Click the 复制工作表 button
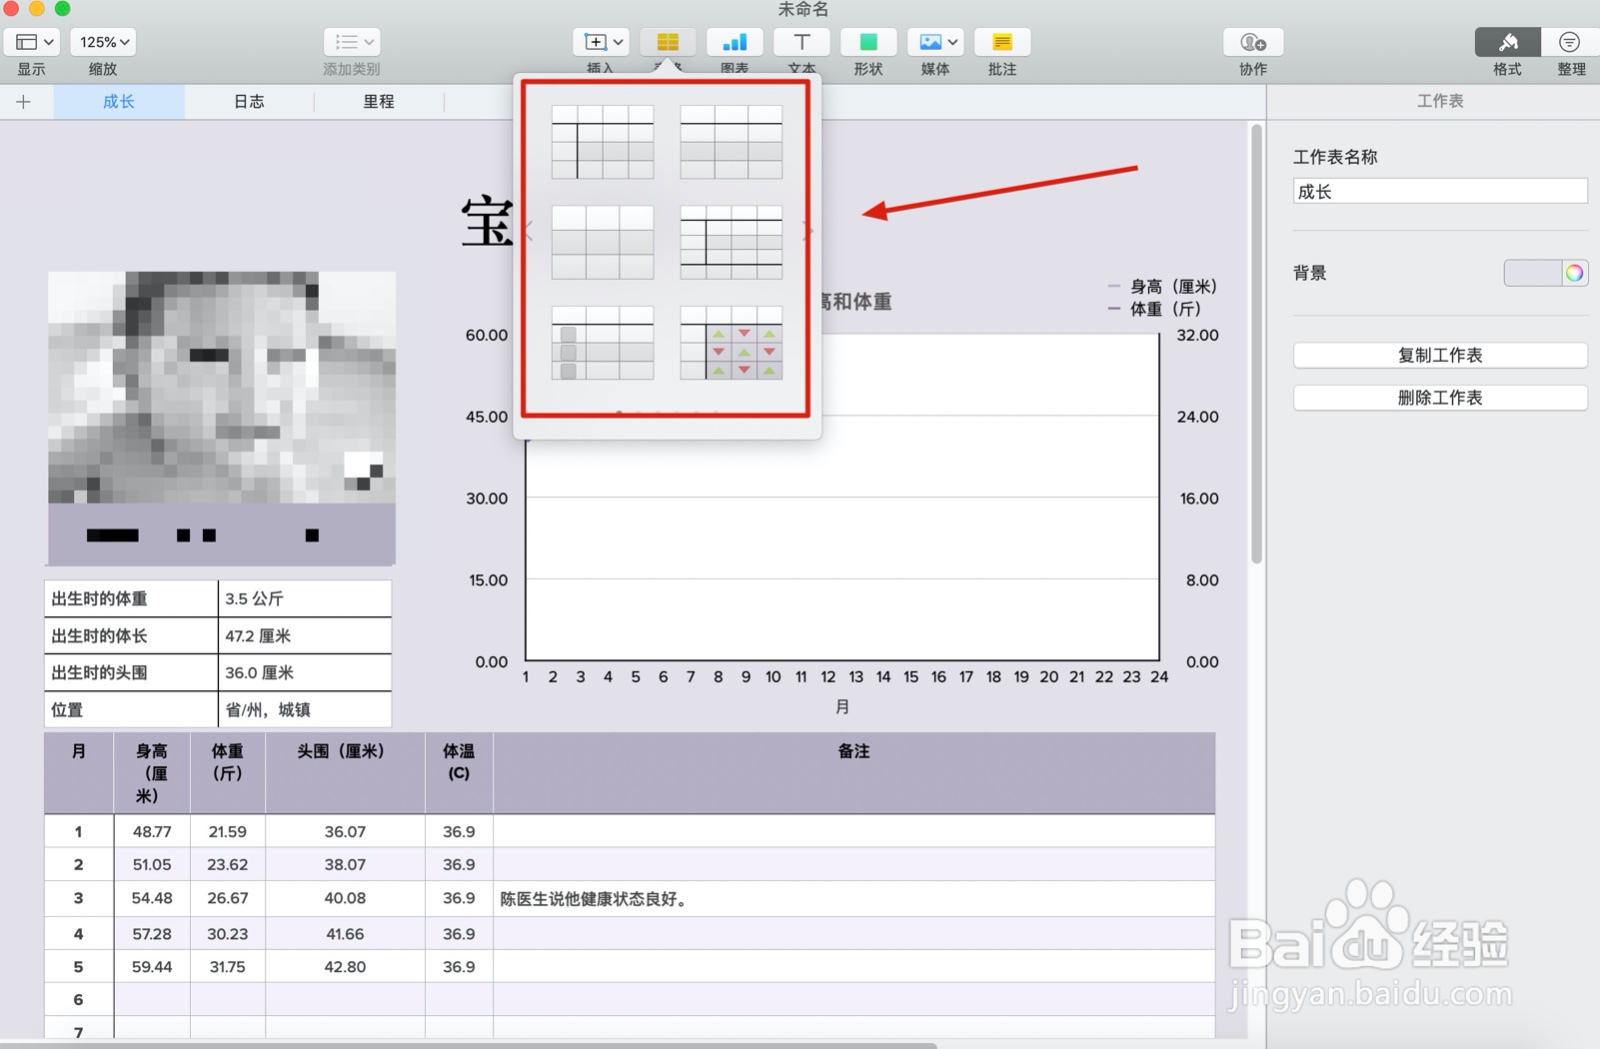The width and height of the screenshot is (1600, 1049). (x=1440, y=354)
